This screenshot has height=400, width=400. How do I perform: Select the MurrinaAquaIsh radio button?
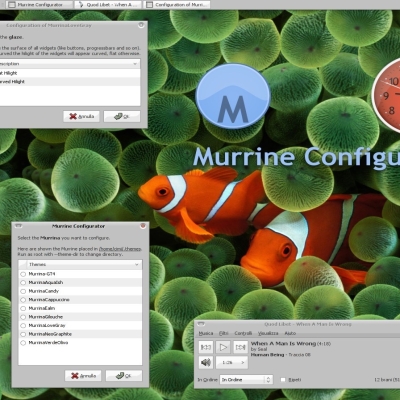point(23,283)
